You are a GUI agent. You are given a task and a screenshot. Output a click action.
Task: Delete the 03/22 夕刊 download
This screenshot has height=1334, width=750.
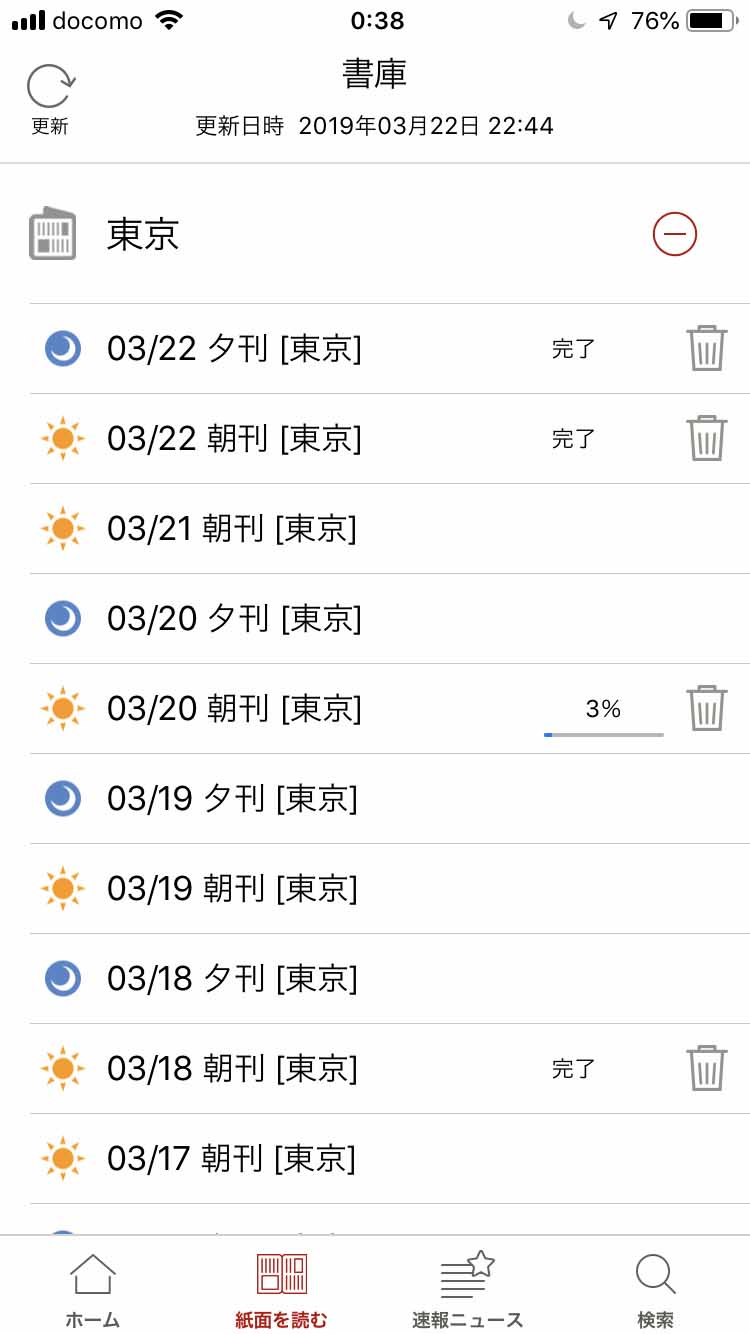[x=706, y=349]
